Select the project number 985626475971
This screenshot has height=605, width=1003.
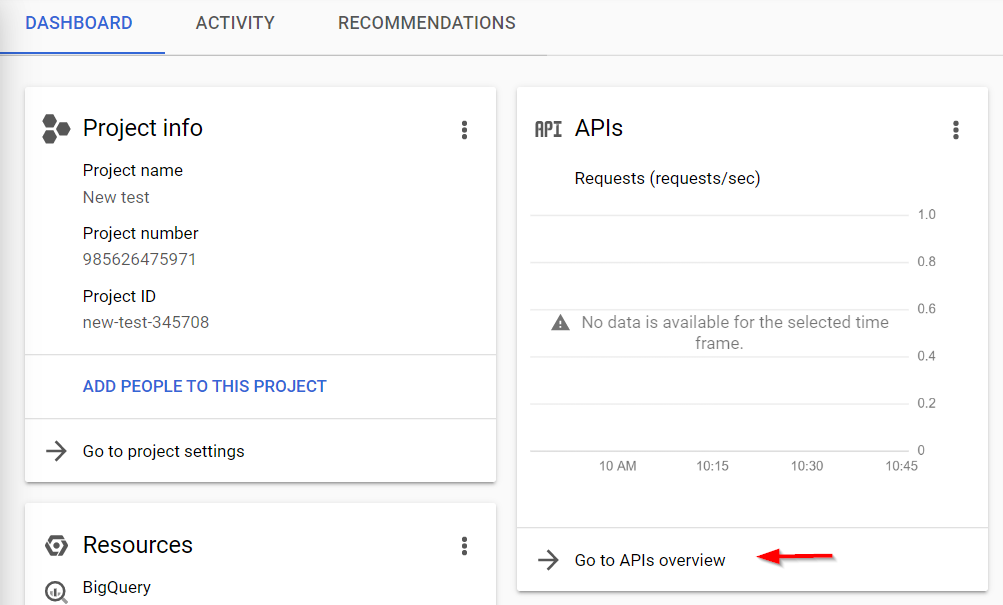click(139, 259)
